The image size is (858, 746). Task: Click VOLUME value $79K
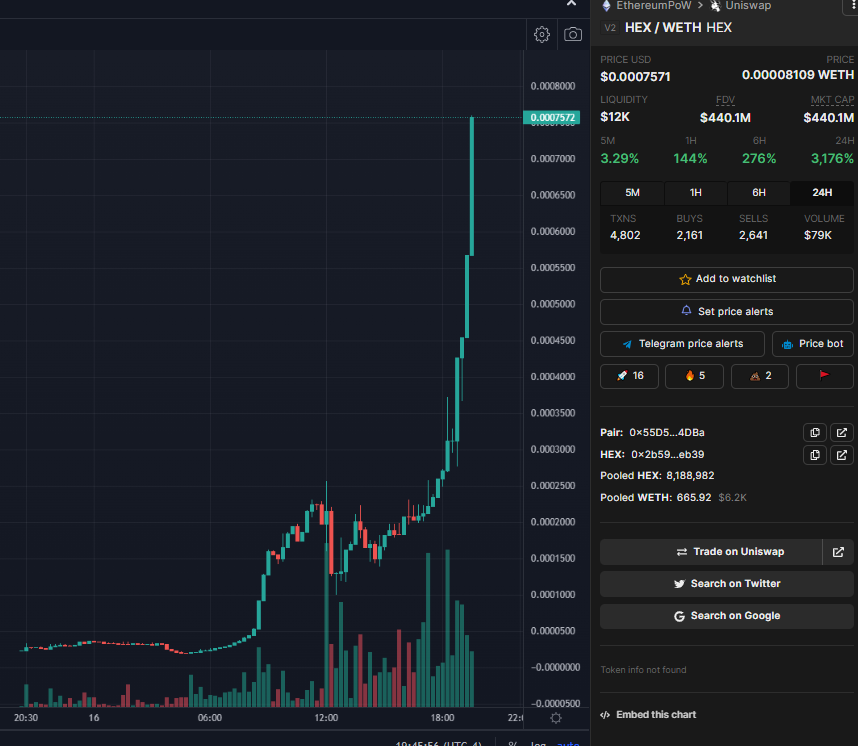(x=818, y=235)
